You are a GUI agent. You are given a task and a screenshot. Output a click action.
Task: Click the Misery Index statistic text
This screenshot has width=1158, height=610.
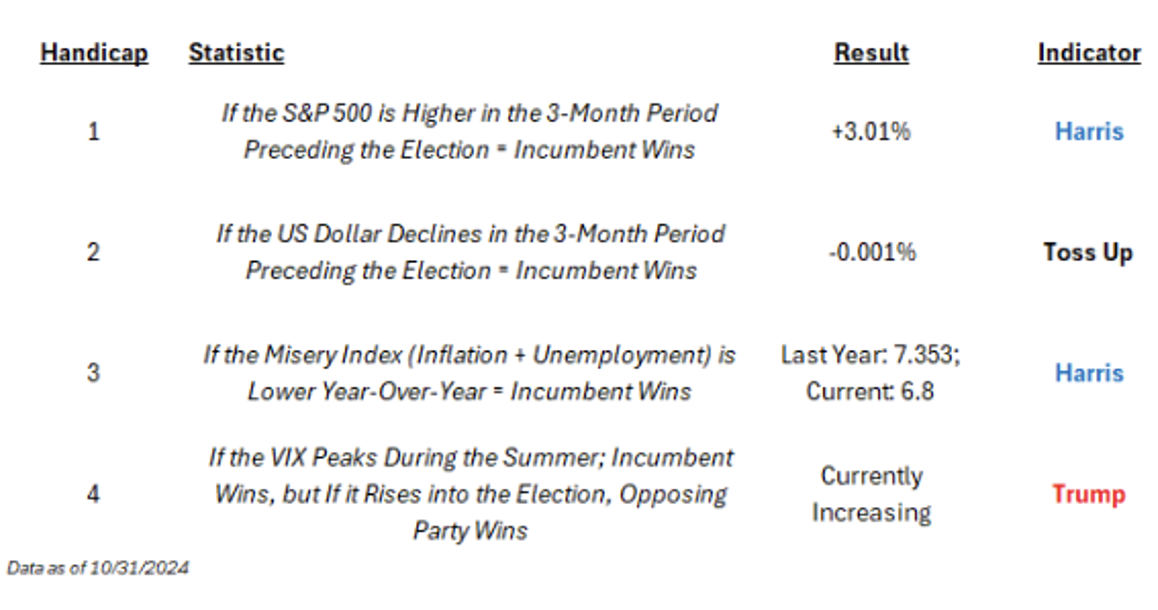470,373
